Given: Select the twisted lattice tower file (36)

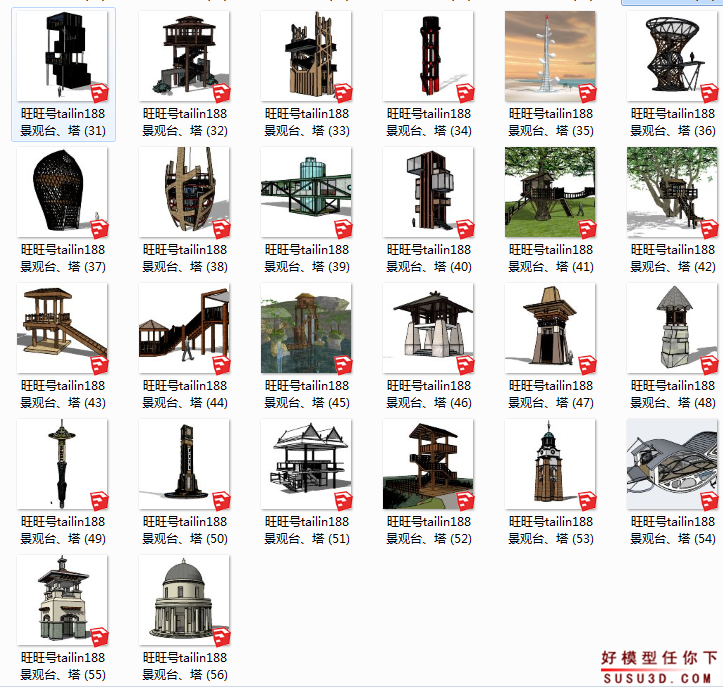Looking at the screenshot, I should [672, 56].
